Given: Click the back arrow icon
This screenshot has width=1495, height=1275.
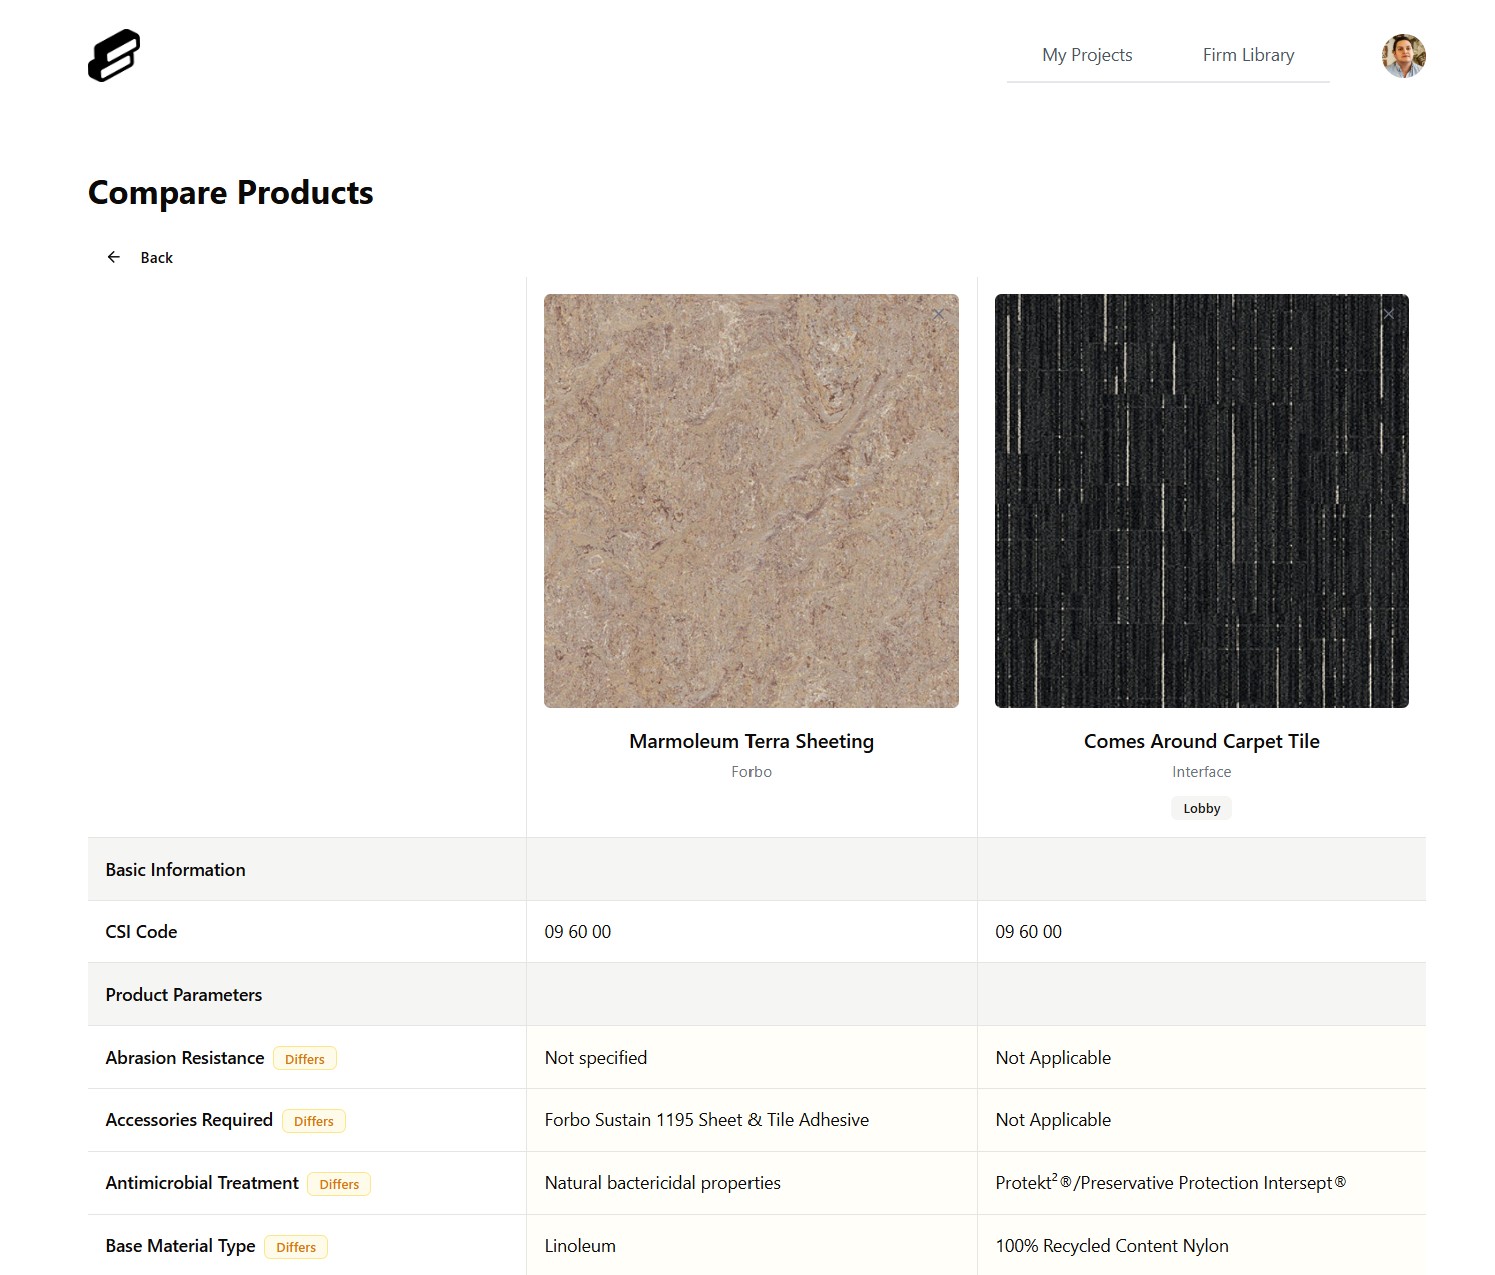Looking at the screenshot, I should [x=114, y=257].
